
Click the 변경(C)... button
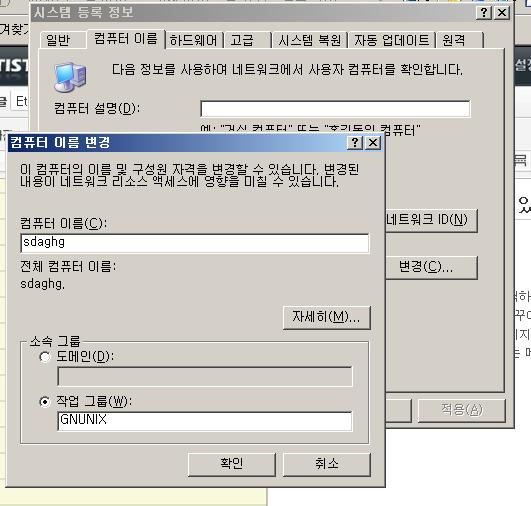click(431, 268)
